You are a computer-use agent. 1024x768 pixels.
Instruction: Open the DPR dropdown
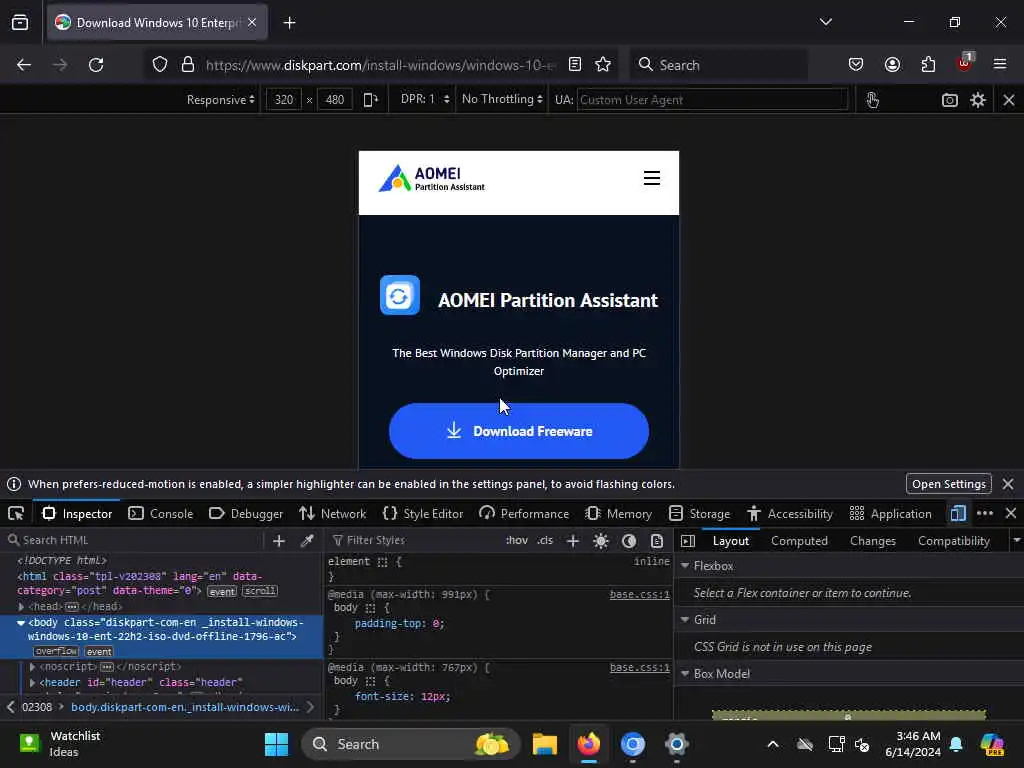424,99
